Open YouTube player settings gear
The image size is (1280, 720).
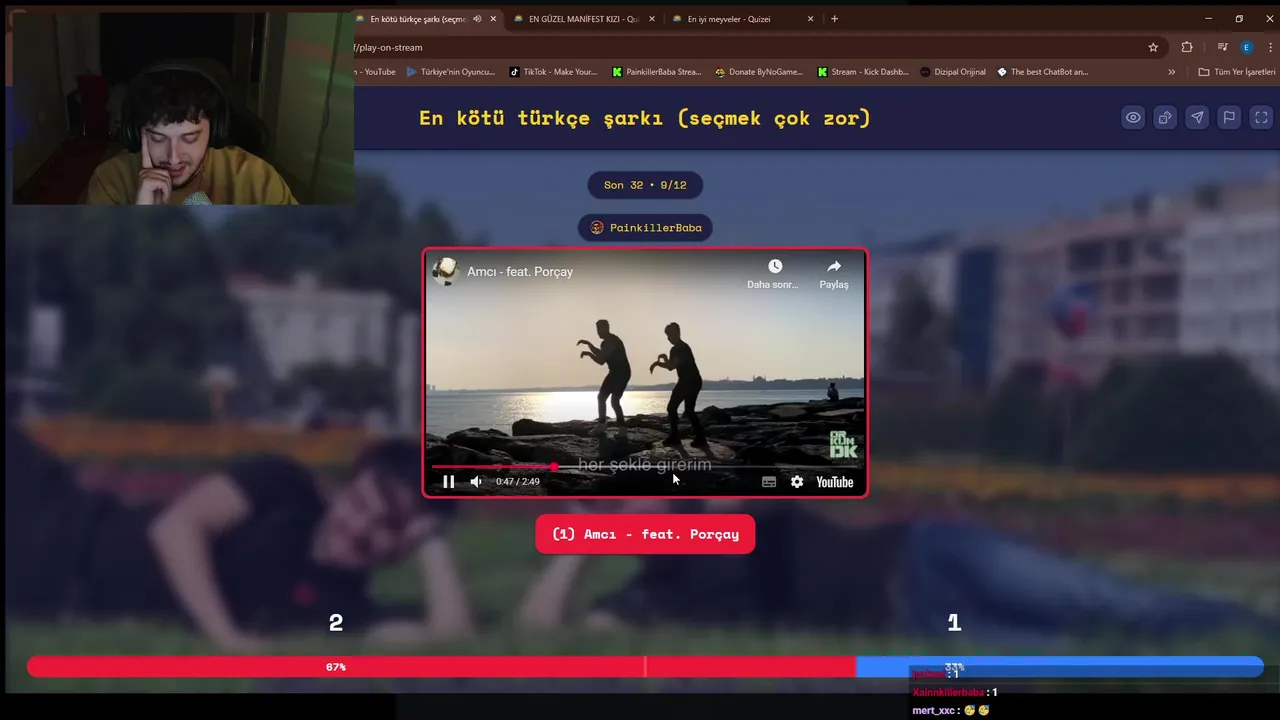click(797, 482)
